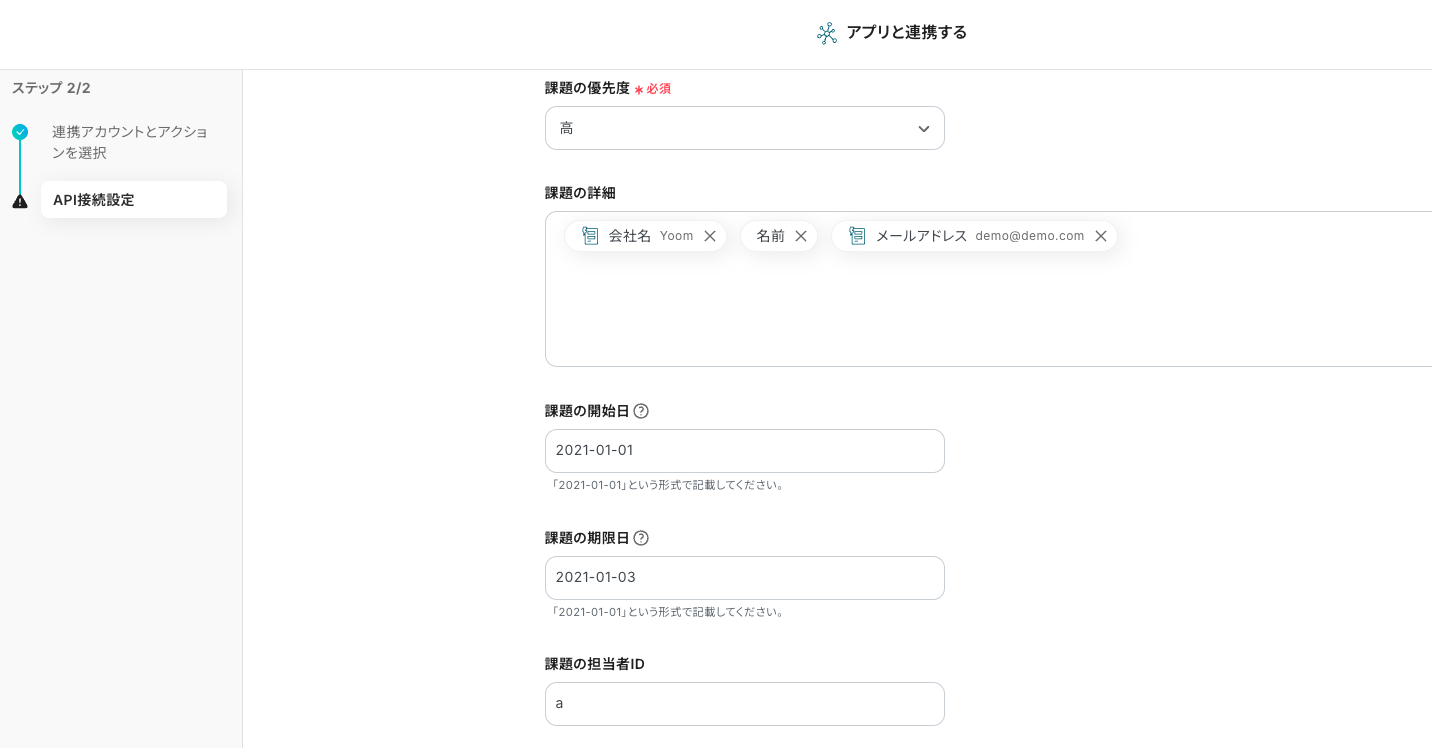Select the 会社名 chip label
The height and width of the screenshot is (748, 1432).
click(x=629, y=236)
